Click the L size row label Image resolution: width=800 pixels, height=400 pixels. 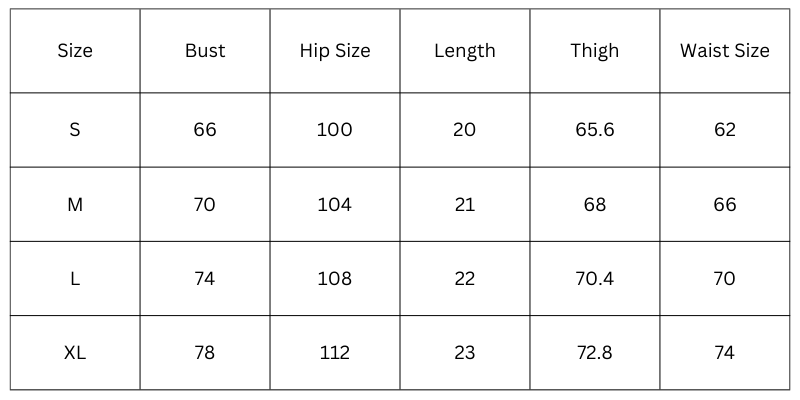pos(75,279)
